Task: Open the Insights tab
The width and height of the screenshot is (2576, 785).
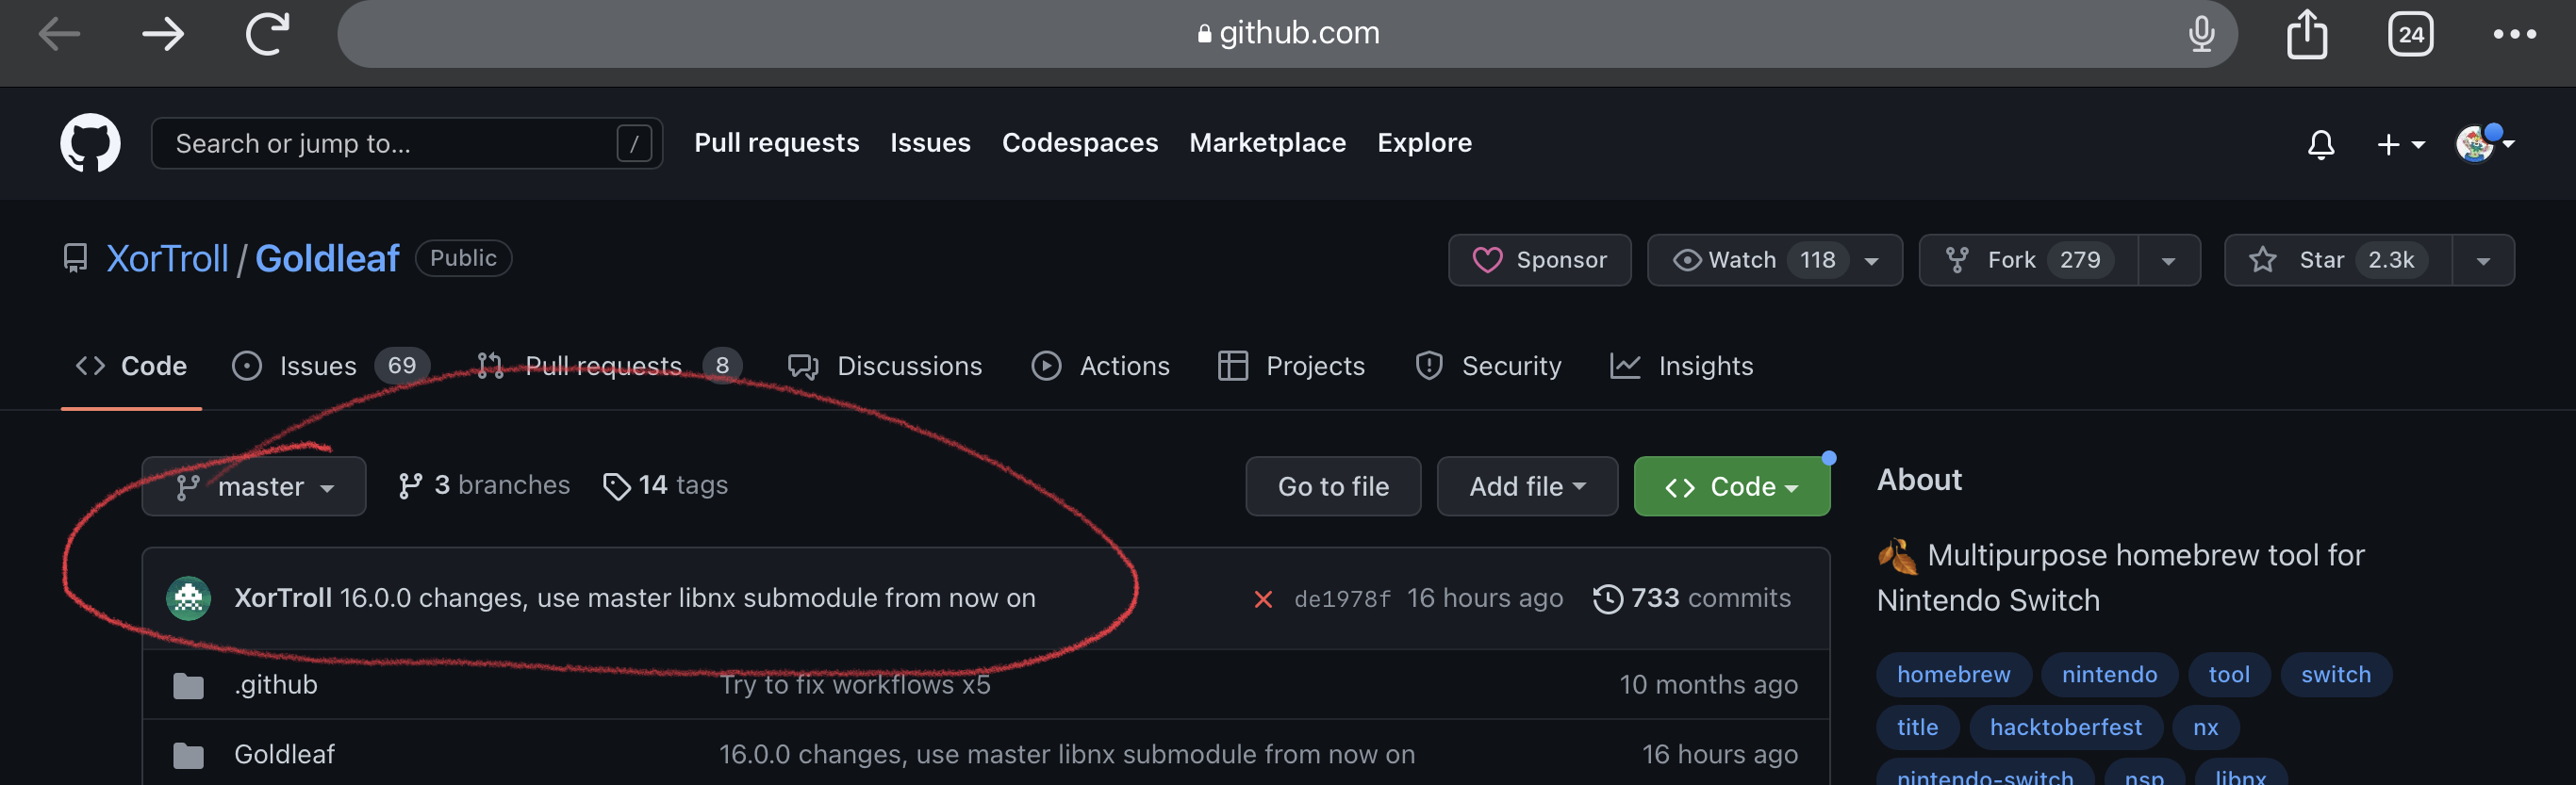Action: (1681, 366)
